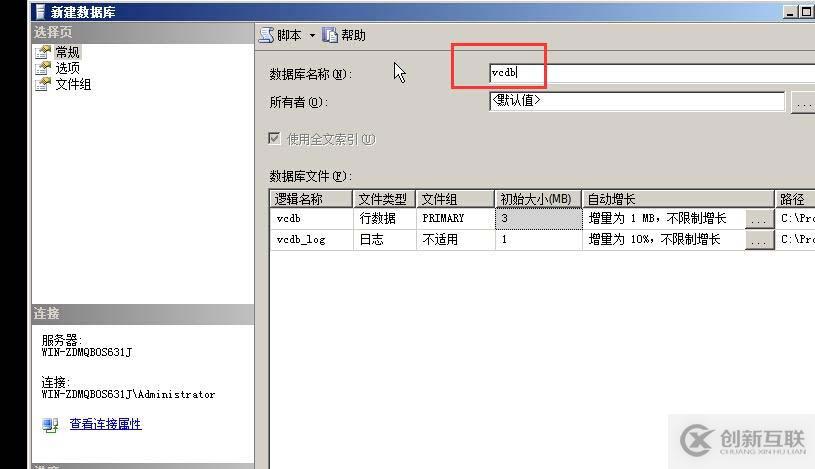Maximize the 新建数据库 window
This screenshot has height=469, width=815.
(x=807, y=11)
